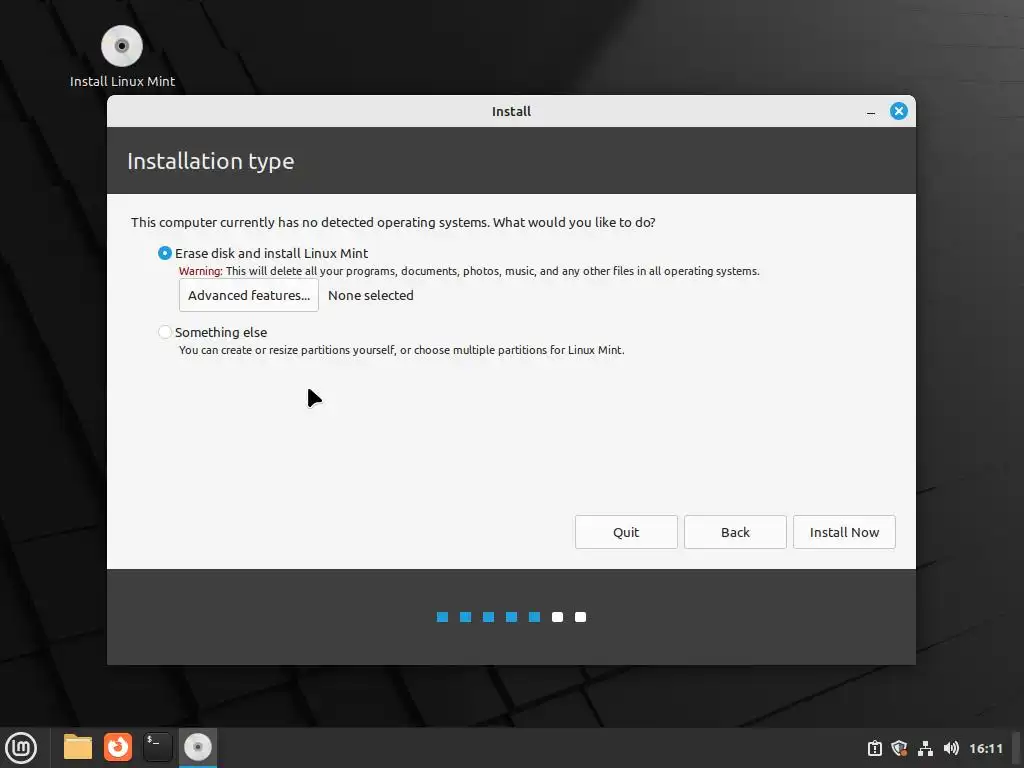Click the red 'Warning:' text
The height and width of the screenshot is (768, 1024).
200,271
